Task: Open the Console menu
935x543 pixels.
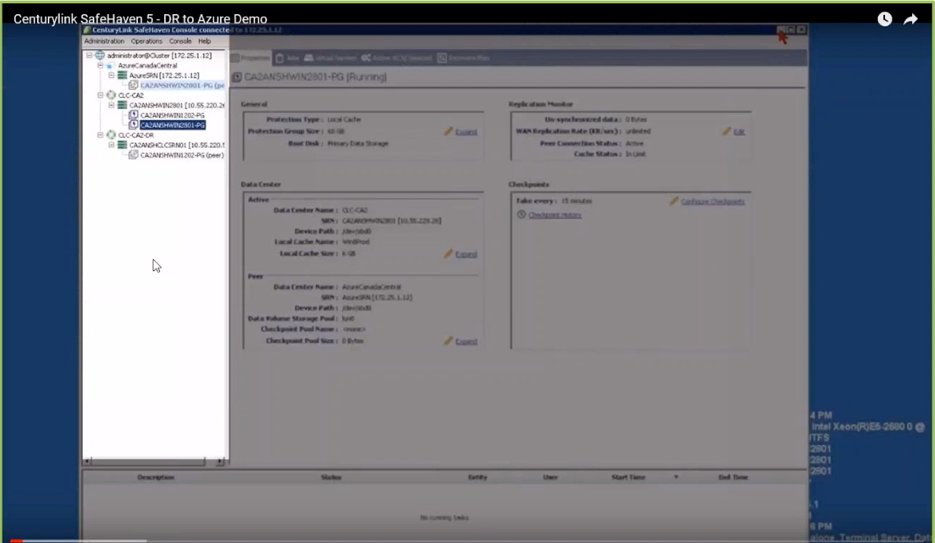Action: click(180, 41)
